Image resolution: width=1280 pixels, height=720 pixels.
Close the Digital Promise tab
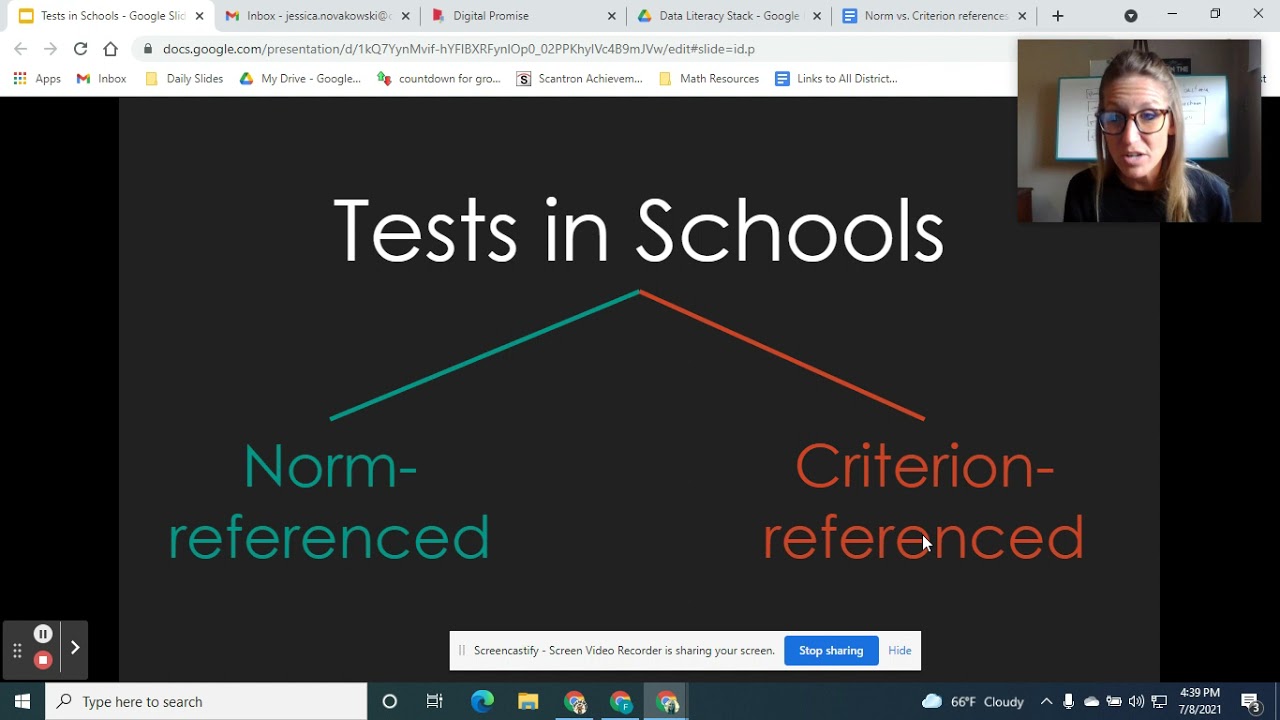(x=612, y=16)
